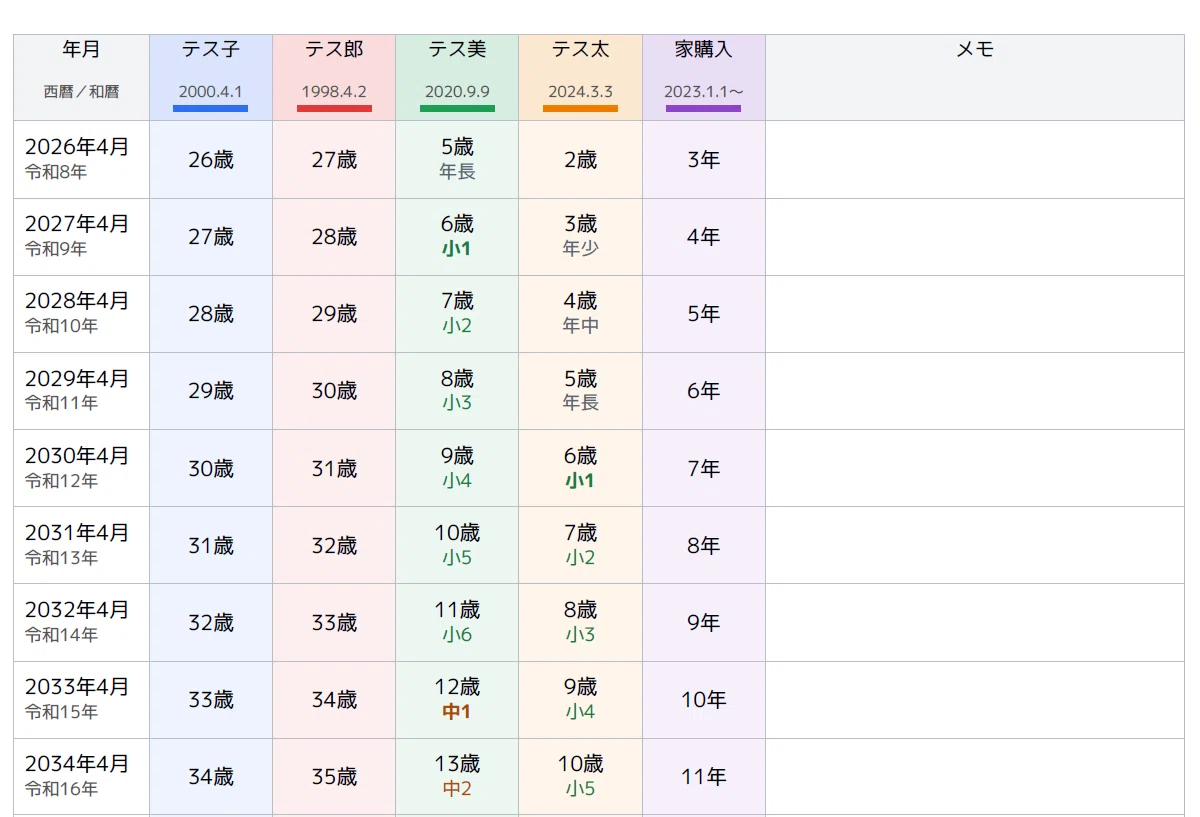Select the 2034年4月 row label
The image size is (1200, 817).
click(77, 764)
